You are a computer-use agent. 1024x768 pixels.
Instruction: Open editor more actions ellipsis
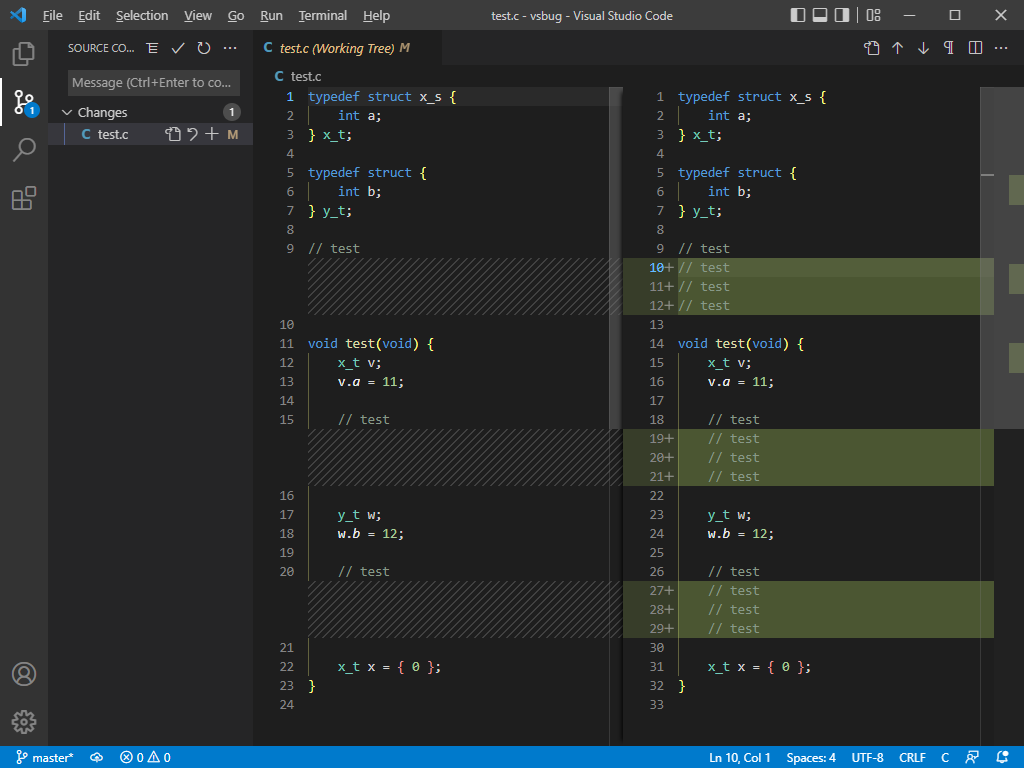[x=1001, y=48]
